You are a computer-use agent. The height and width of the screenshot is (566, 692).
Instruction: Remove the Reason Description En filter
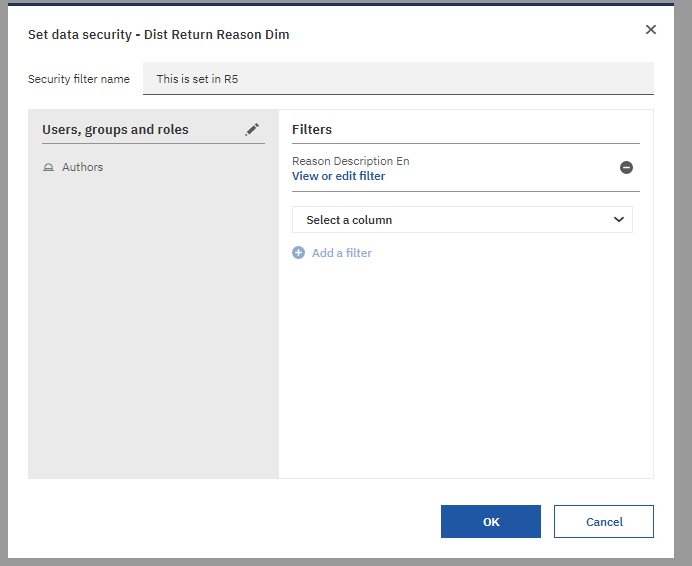pos(626,168)
